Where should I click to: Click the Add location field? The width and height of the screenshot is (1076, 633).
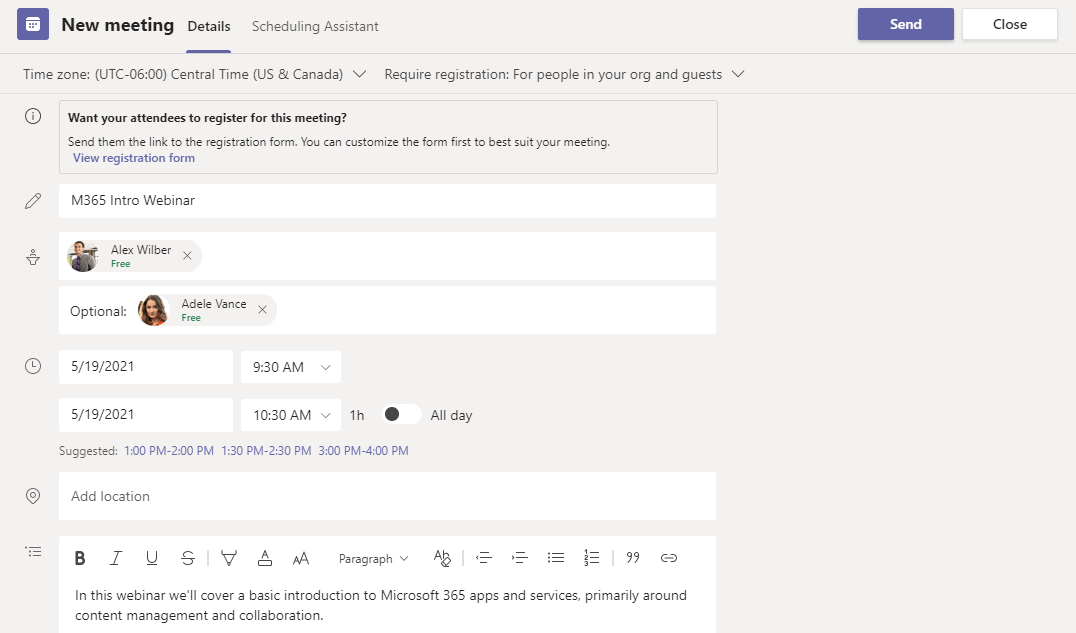coord(388,496)
